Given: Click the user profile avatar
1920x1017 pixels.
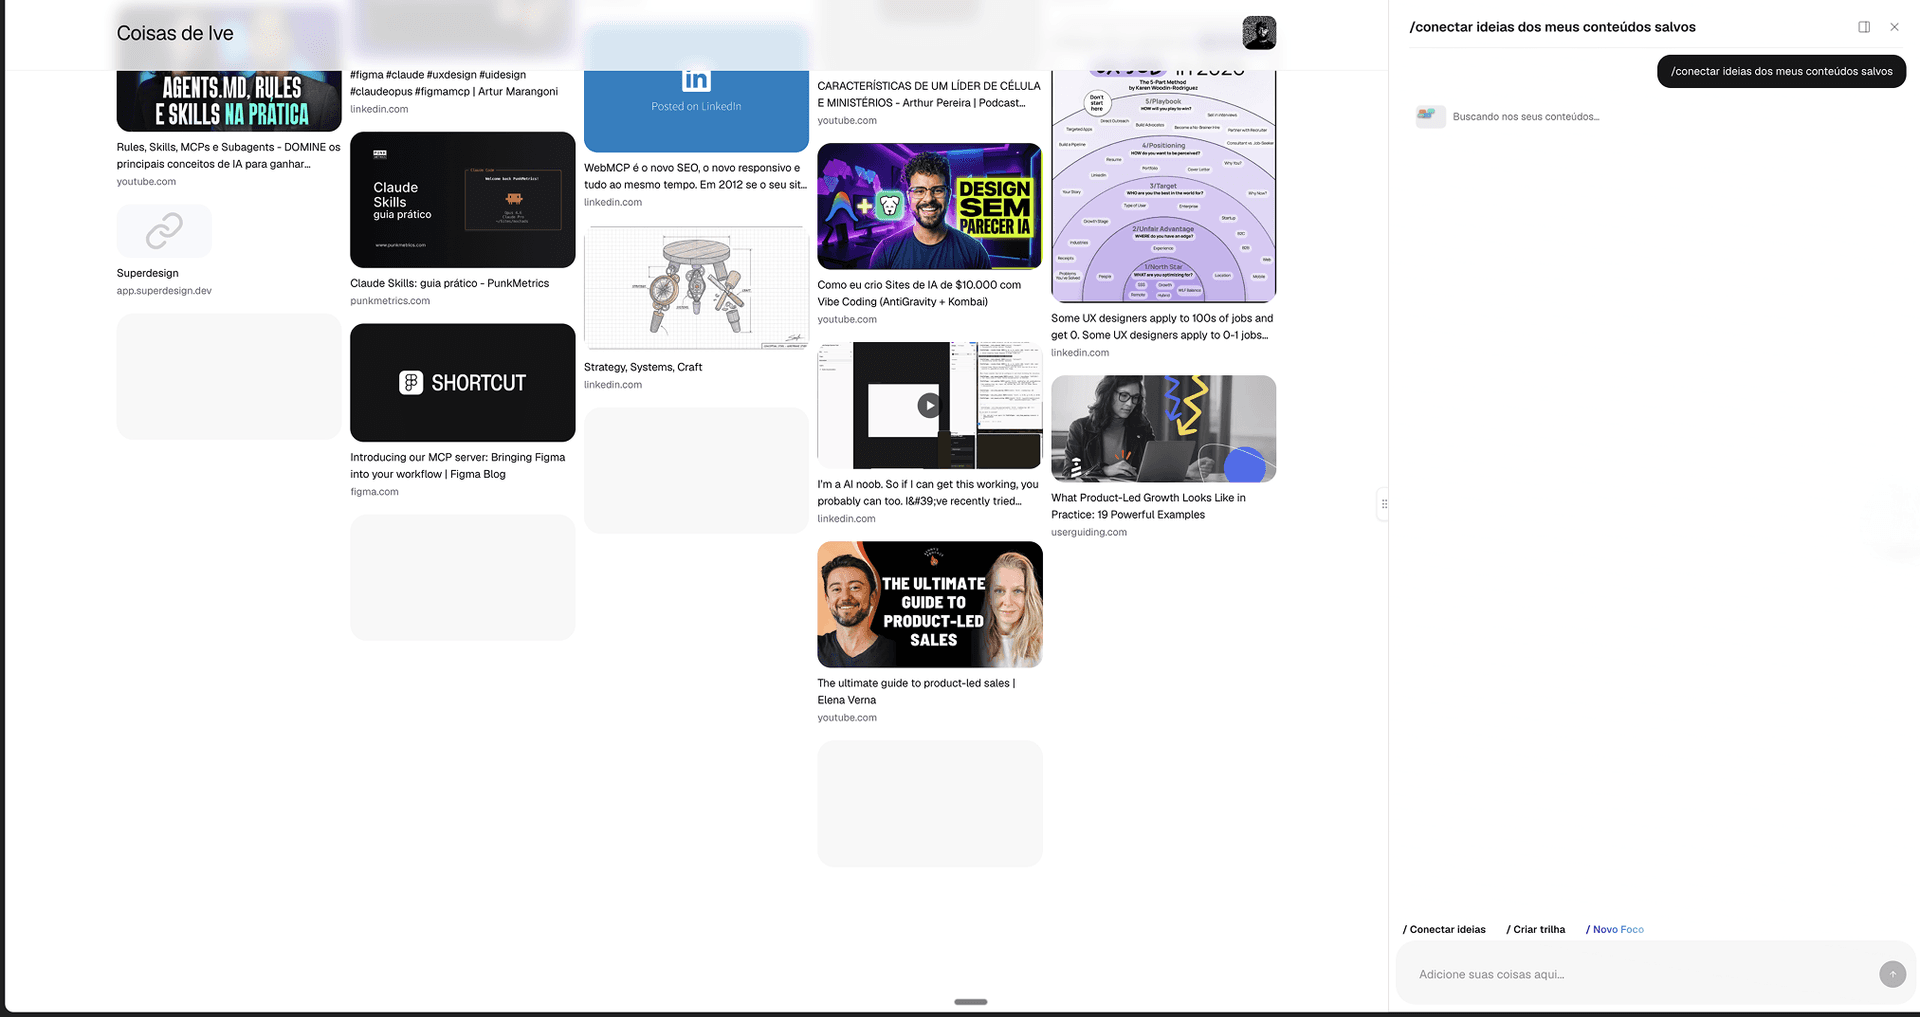Looking at the screenshot, I should pos(1258,33).
